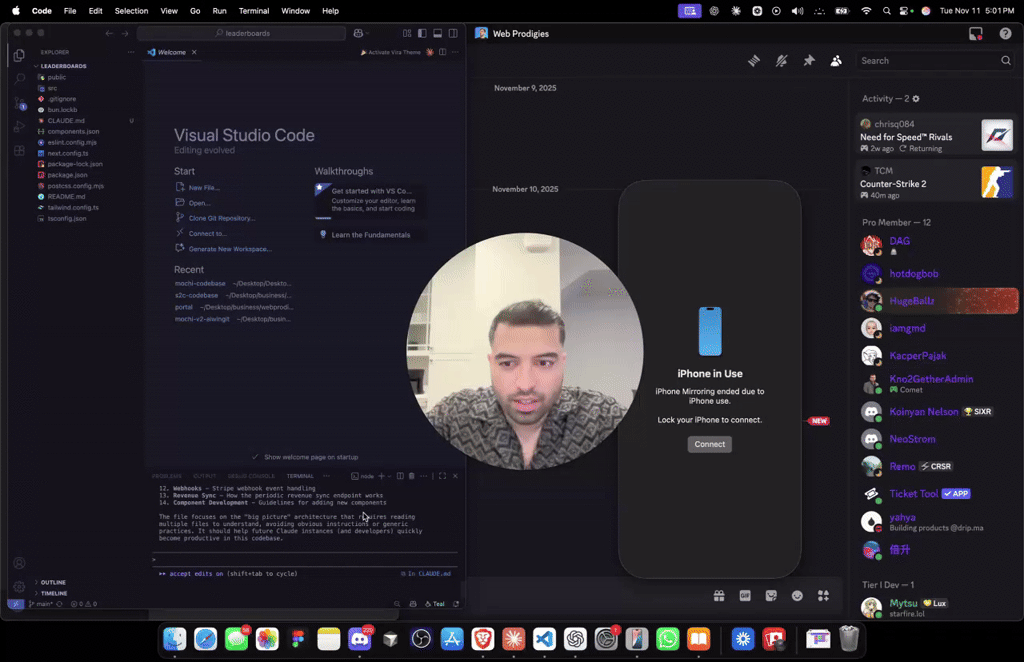Click the Copilot chat icon in title bar
1024x662 pixels.
point(358,33)
